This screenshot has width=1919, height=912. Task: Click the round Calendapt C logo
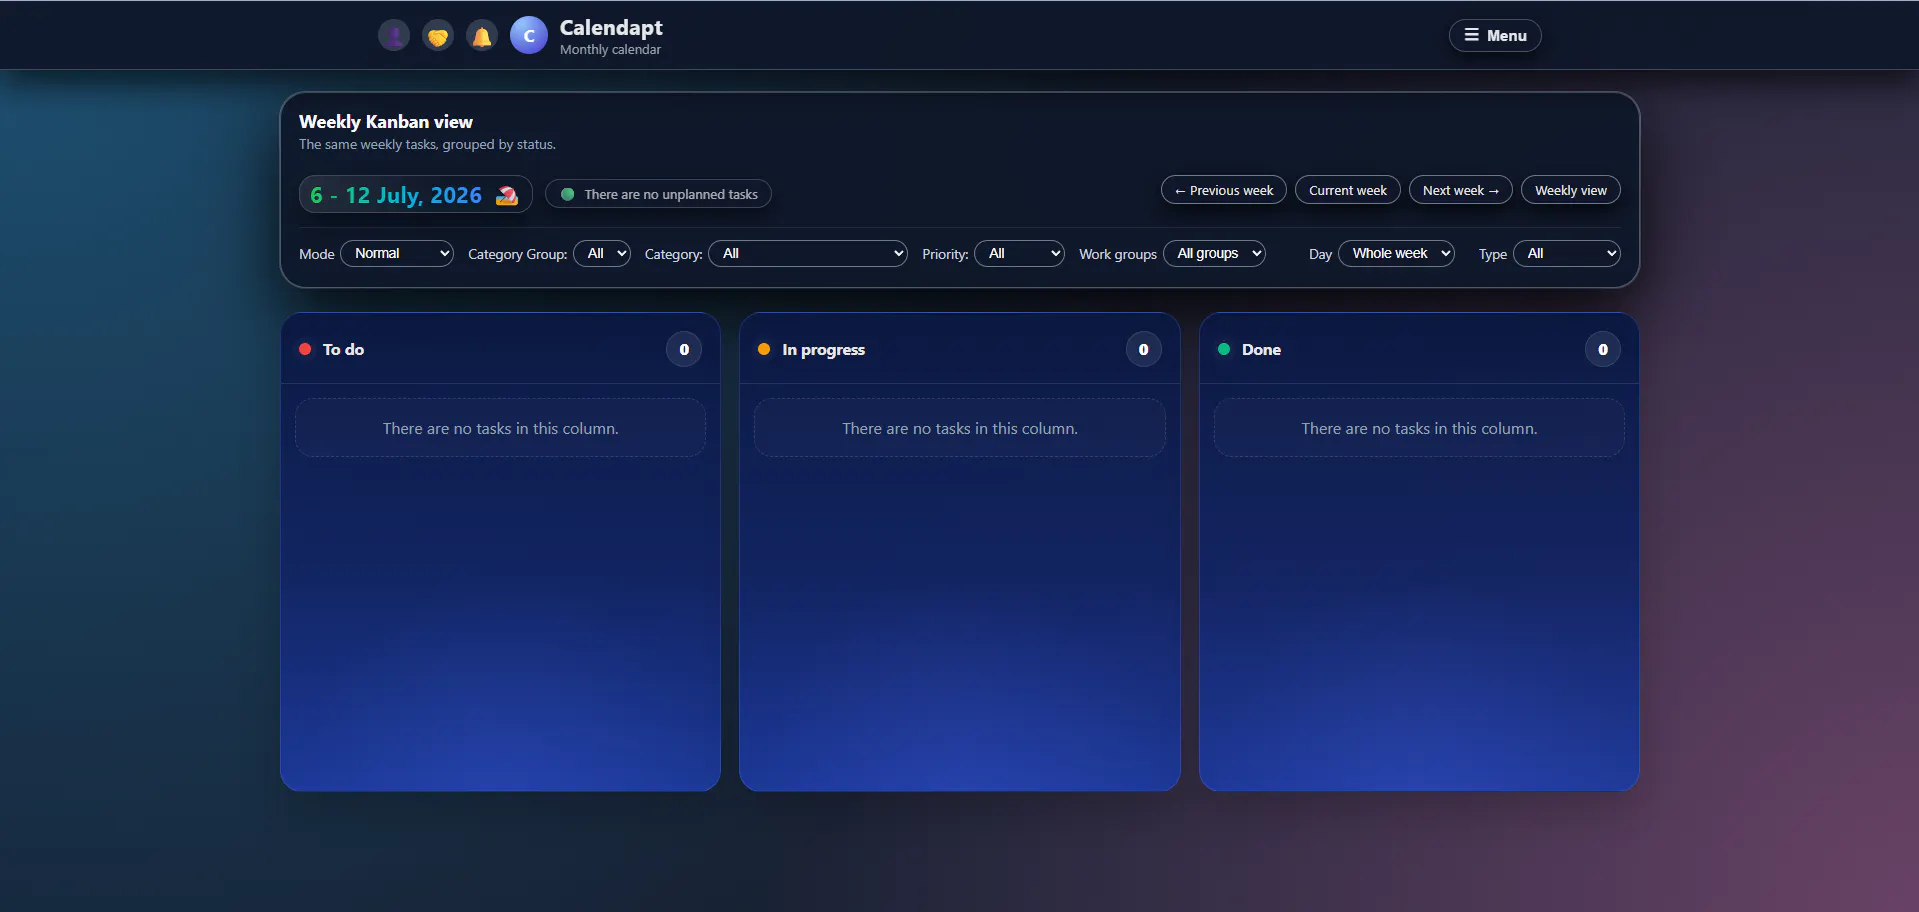529,35
